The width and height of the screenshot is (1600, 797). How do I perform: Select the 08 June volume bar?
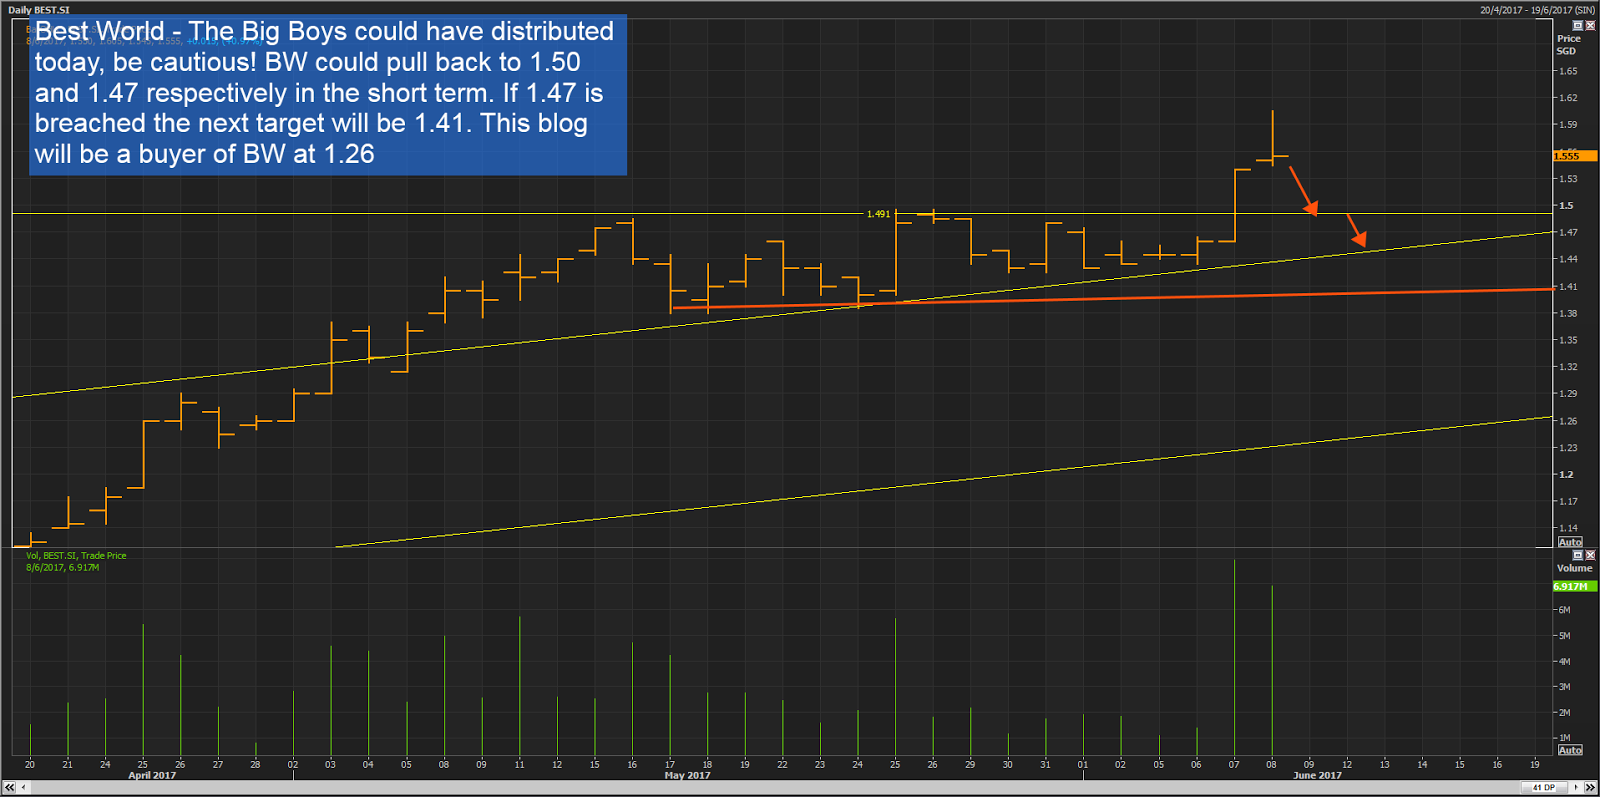point(1272,670)
